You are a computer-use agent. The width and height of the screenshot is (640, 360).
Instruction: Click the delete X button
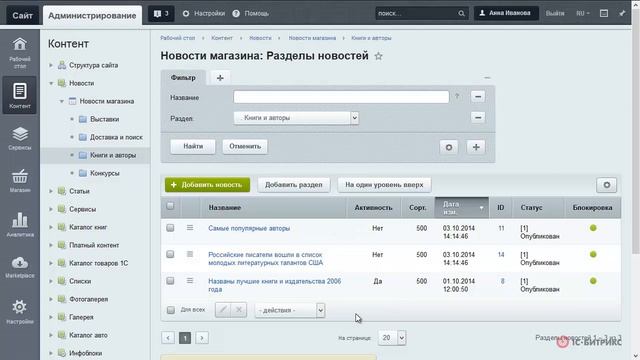coord(239,310)
